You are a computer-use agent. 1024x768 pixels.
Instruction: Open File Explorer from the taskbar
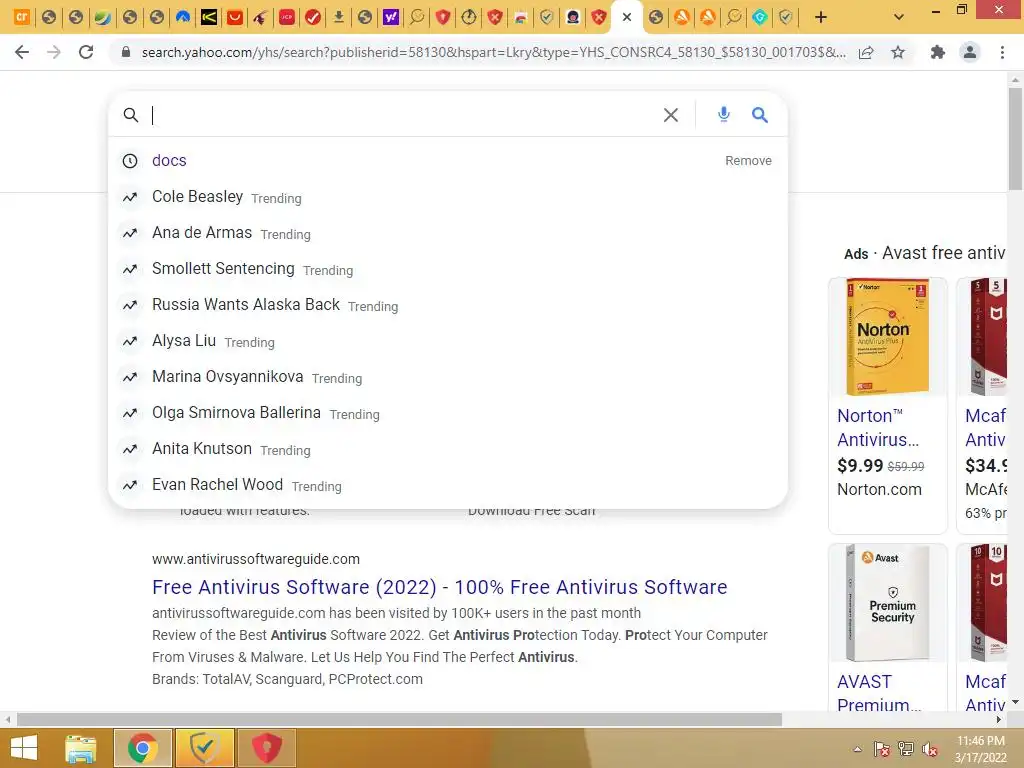pyautogui.click(x=81, y=748)
